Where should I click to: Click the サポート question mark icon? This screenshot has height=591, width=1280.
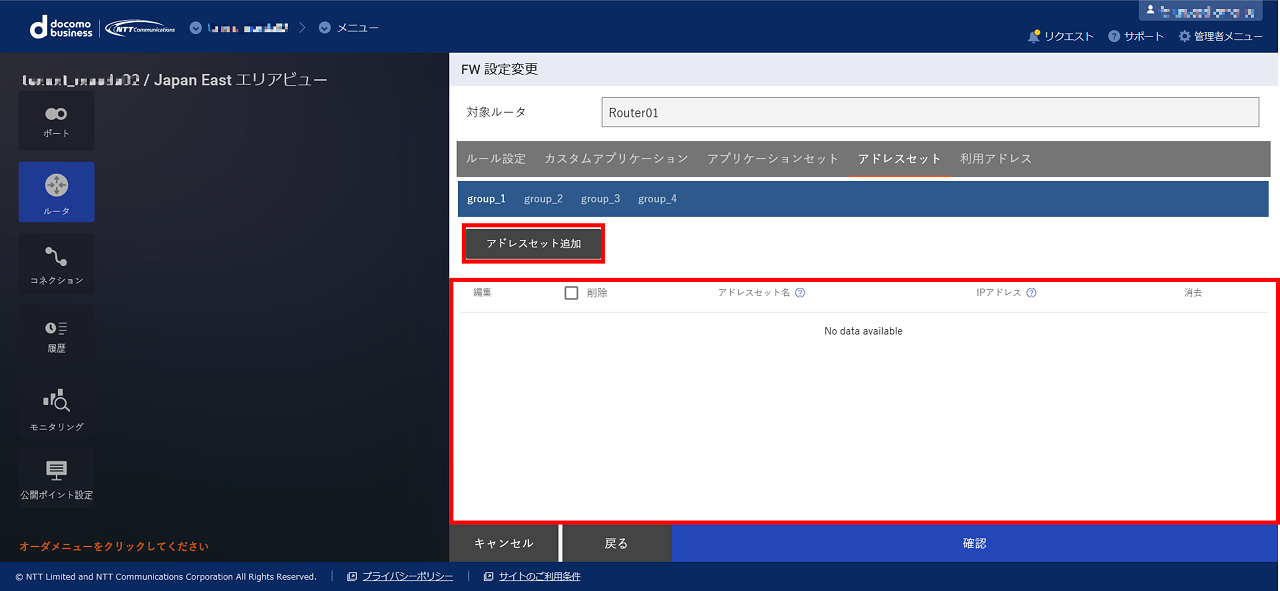click(x=1114, y=37)
